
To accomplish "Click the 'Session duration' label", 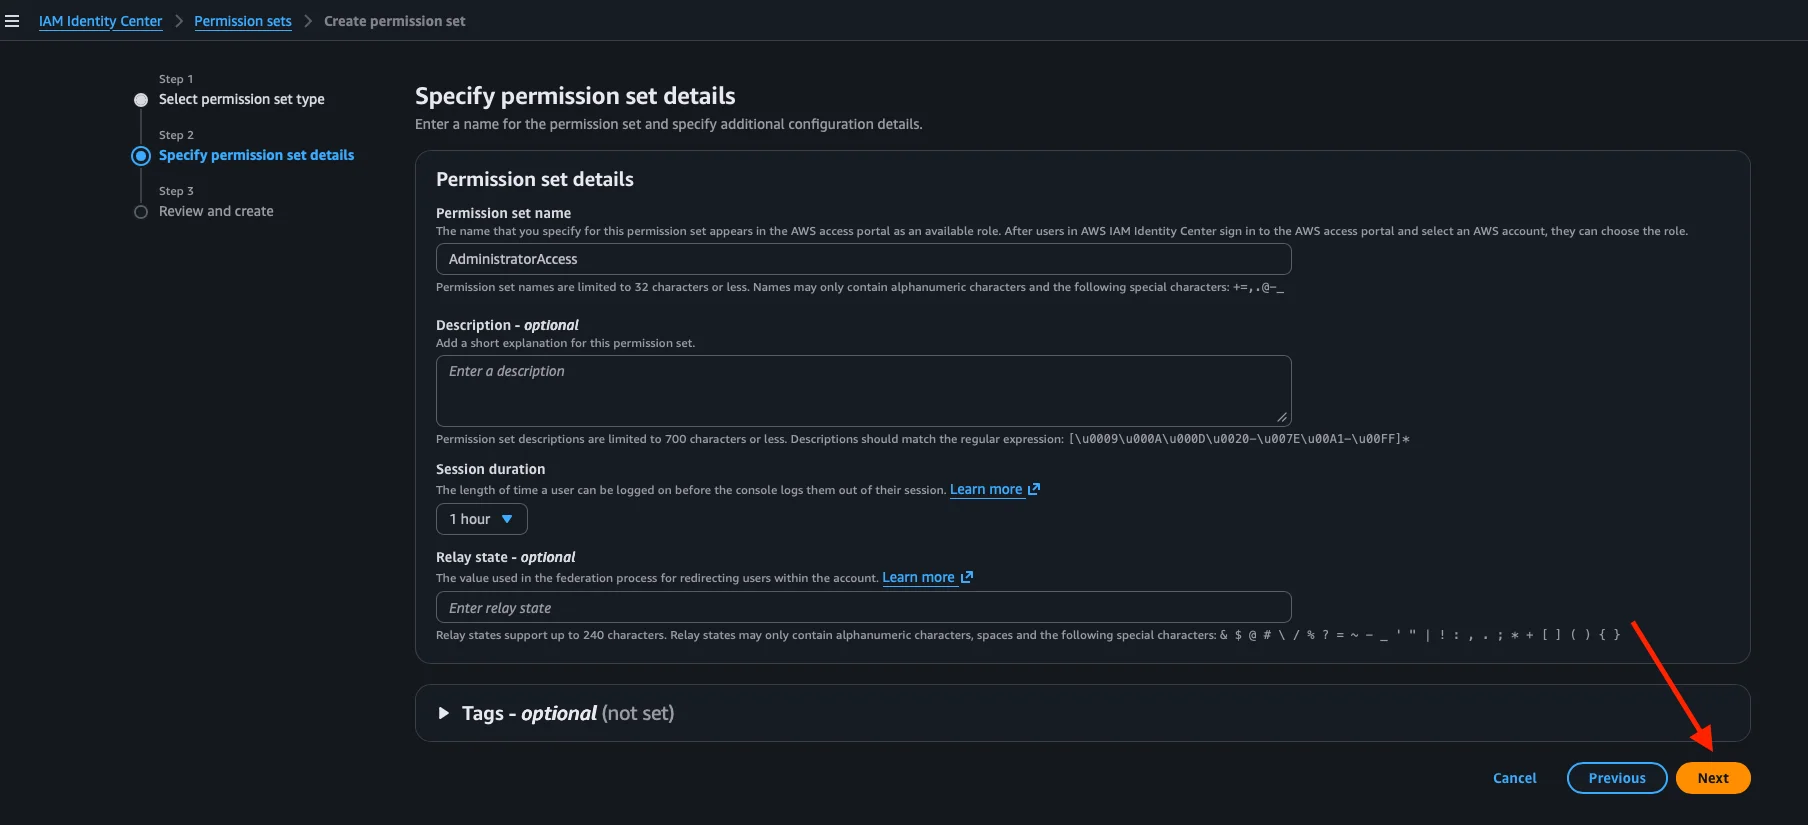I will [490, 469].
